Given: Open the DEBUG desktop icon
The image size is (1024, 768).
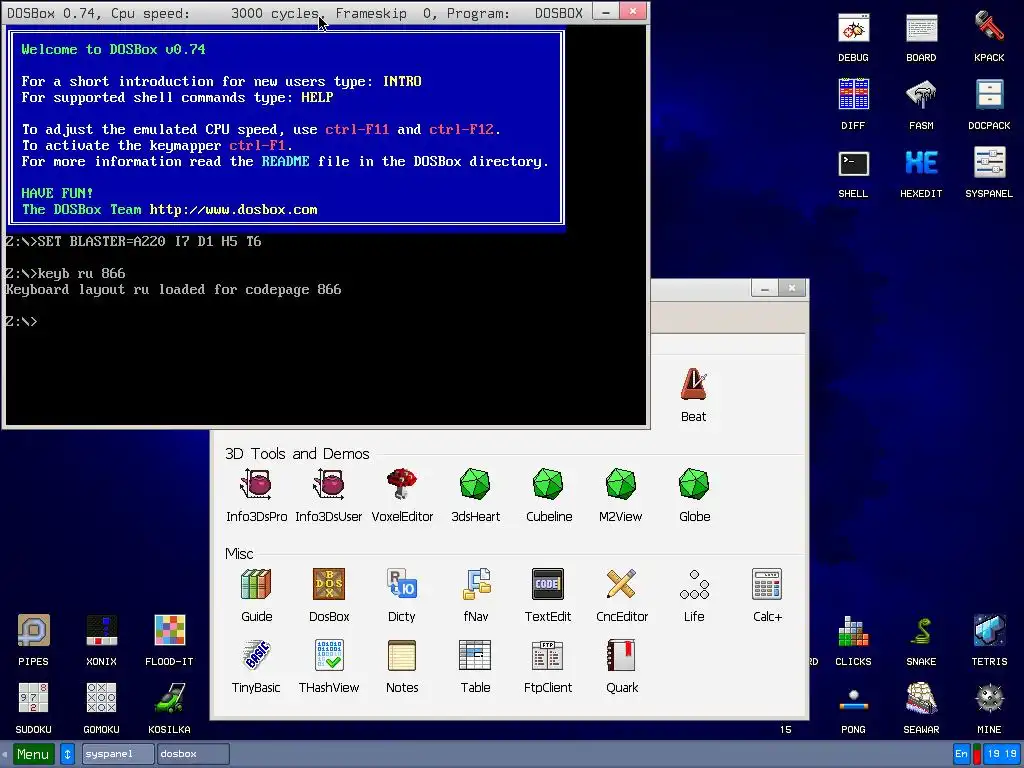Looking at the screenshot, I should point(853,38).
